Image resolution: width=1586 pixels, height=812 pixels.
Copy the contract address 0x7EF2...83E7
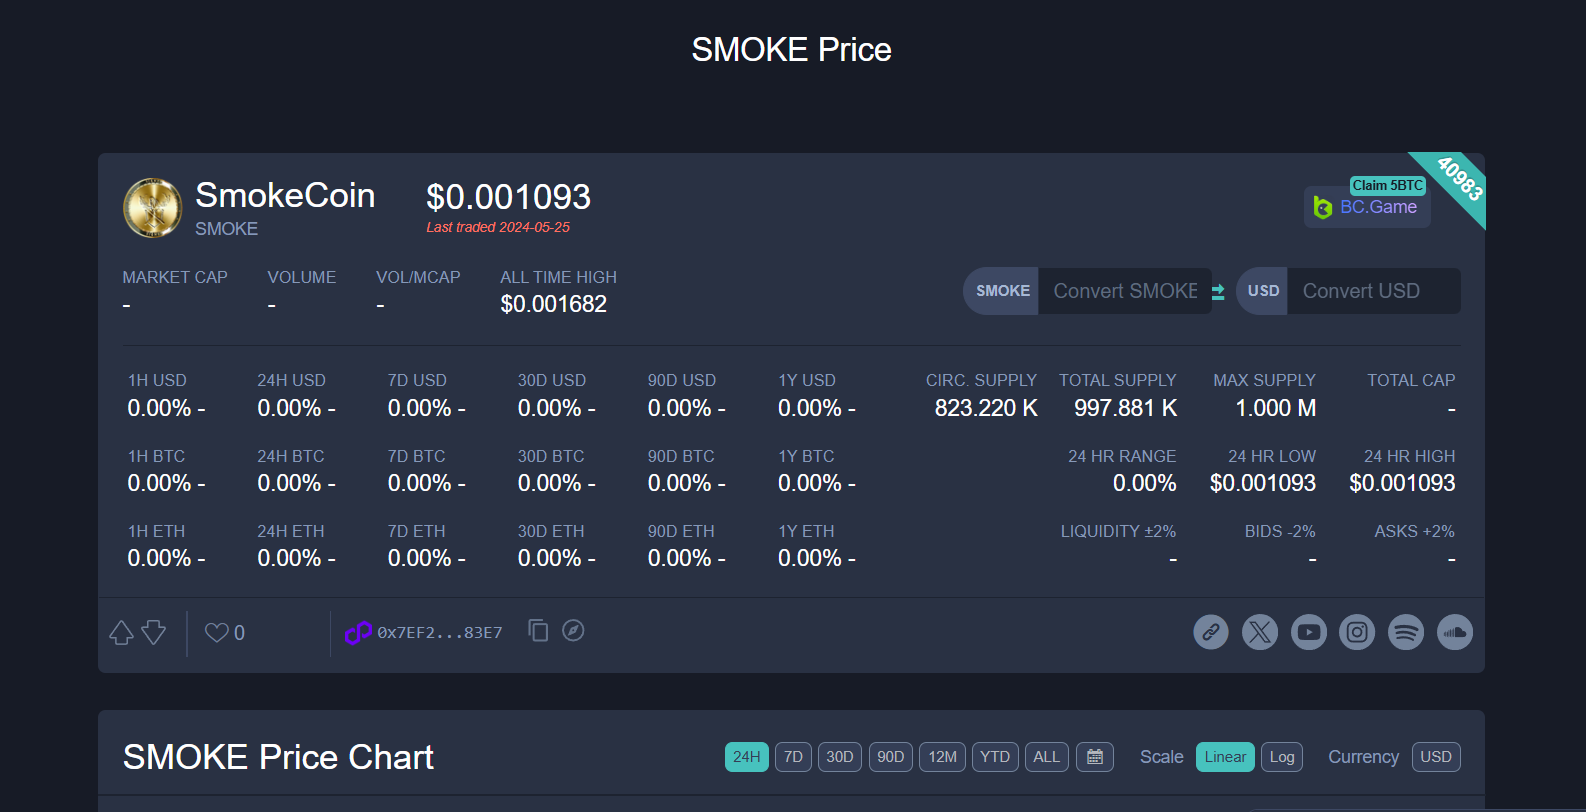[538, 631]
